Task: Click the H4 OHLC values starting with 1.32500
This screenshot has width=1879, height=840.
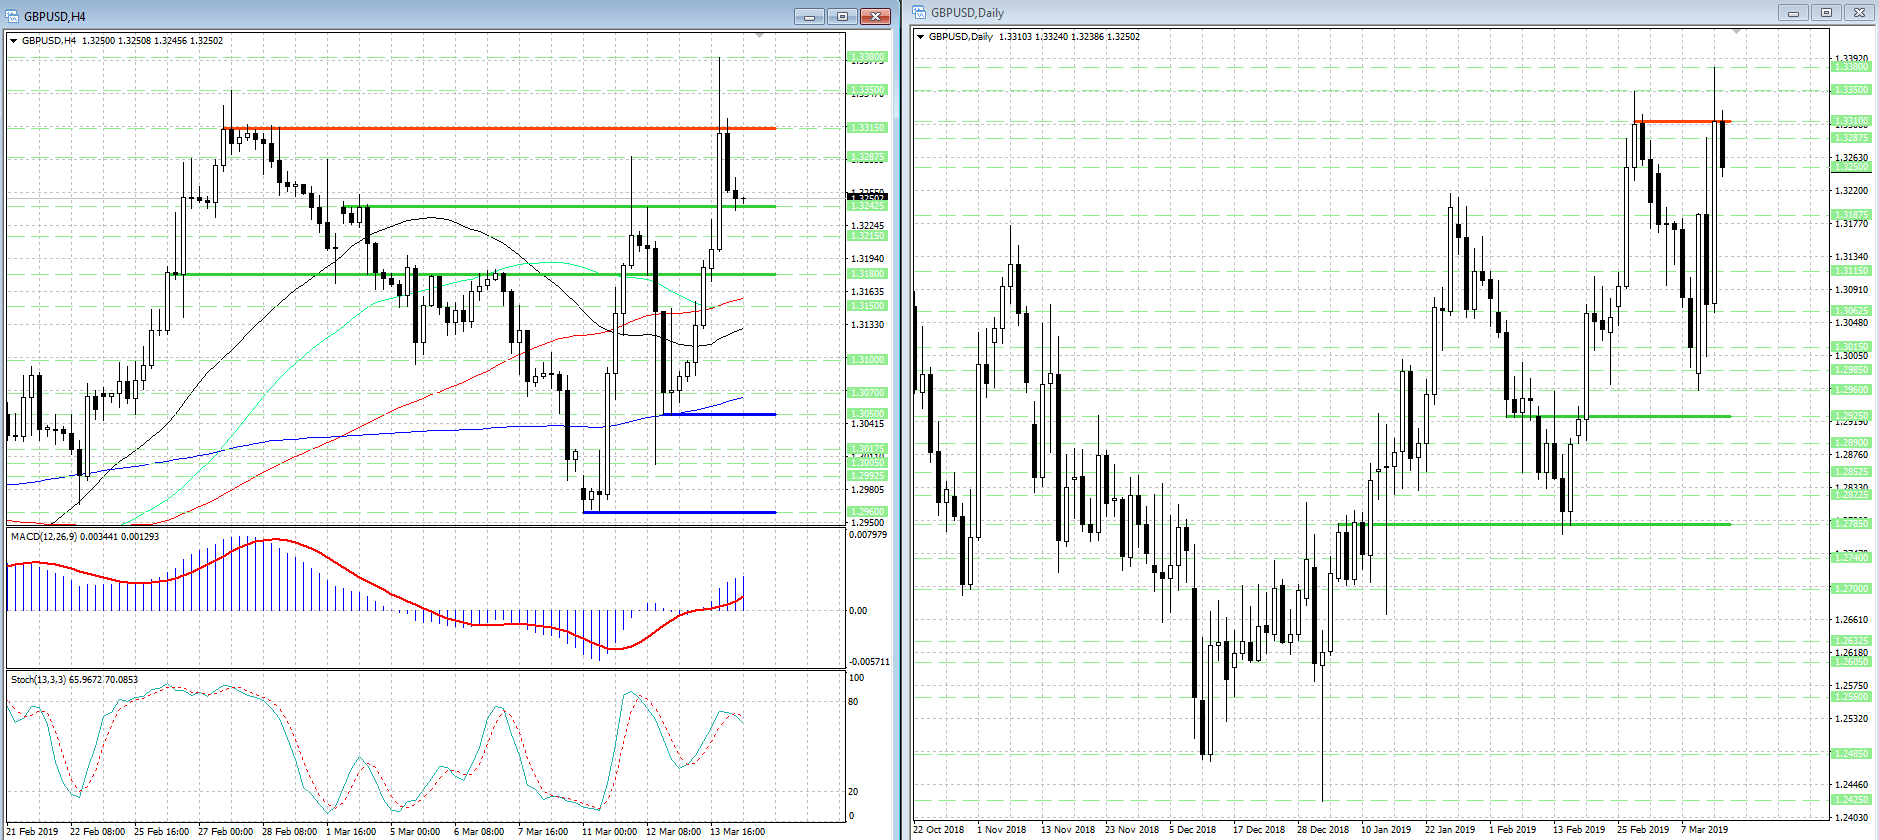Action: pos(152,41)
